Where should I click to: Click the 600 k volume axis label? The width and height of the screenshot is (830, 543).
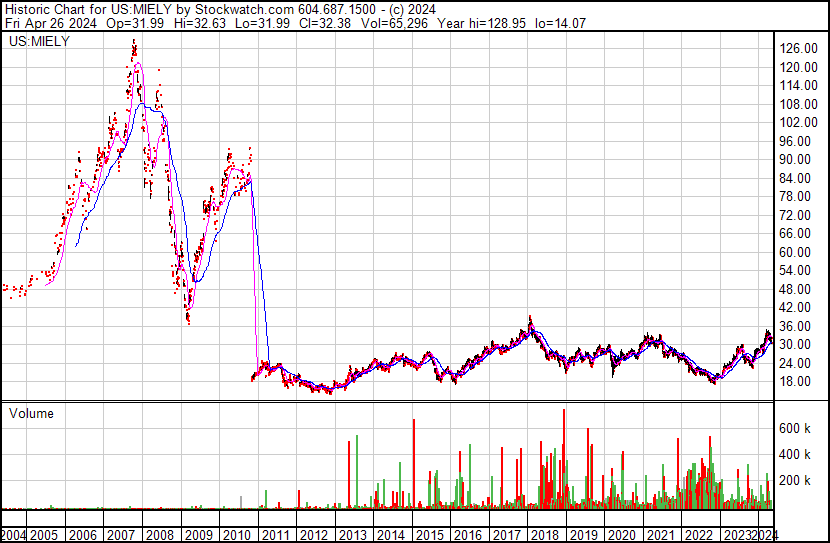click(x=795, y=428)
